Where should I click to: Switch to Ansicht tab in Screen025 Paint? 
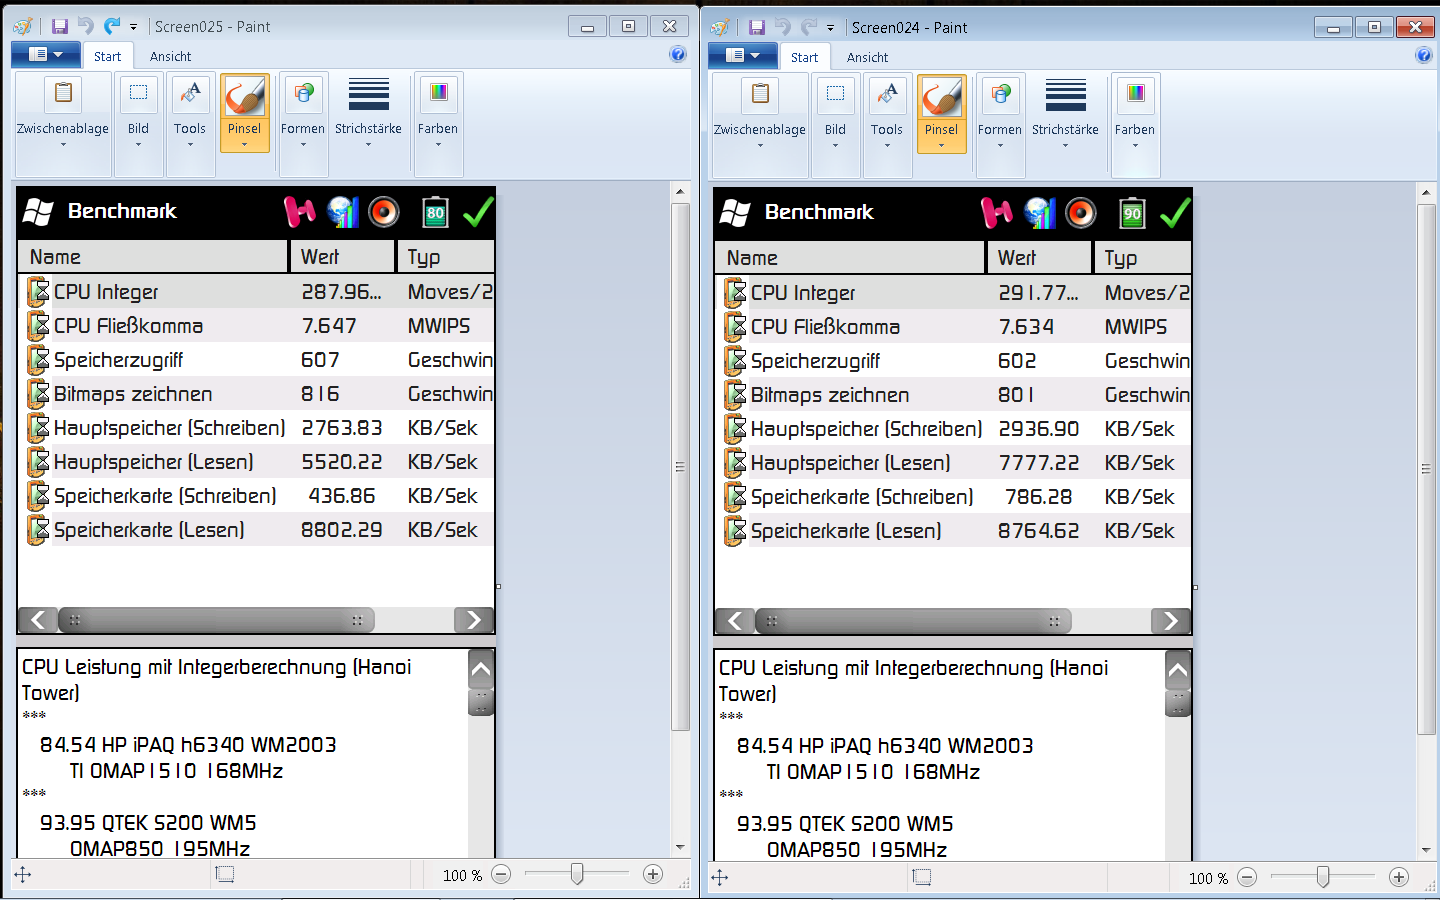coord(170,56)
